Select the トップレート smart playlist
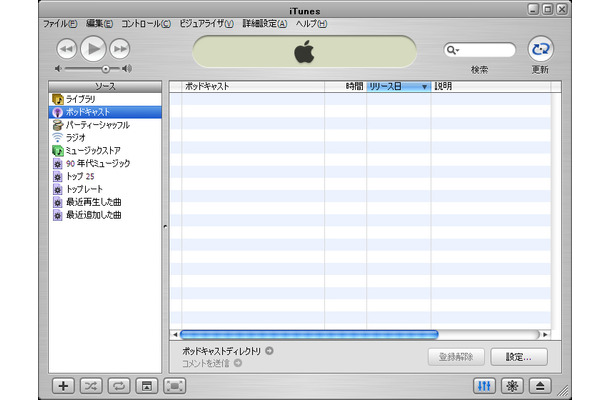 coord(105,189)
